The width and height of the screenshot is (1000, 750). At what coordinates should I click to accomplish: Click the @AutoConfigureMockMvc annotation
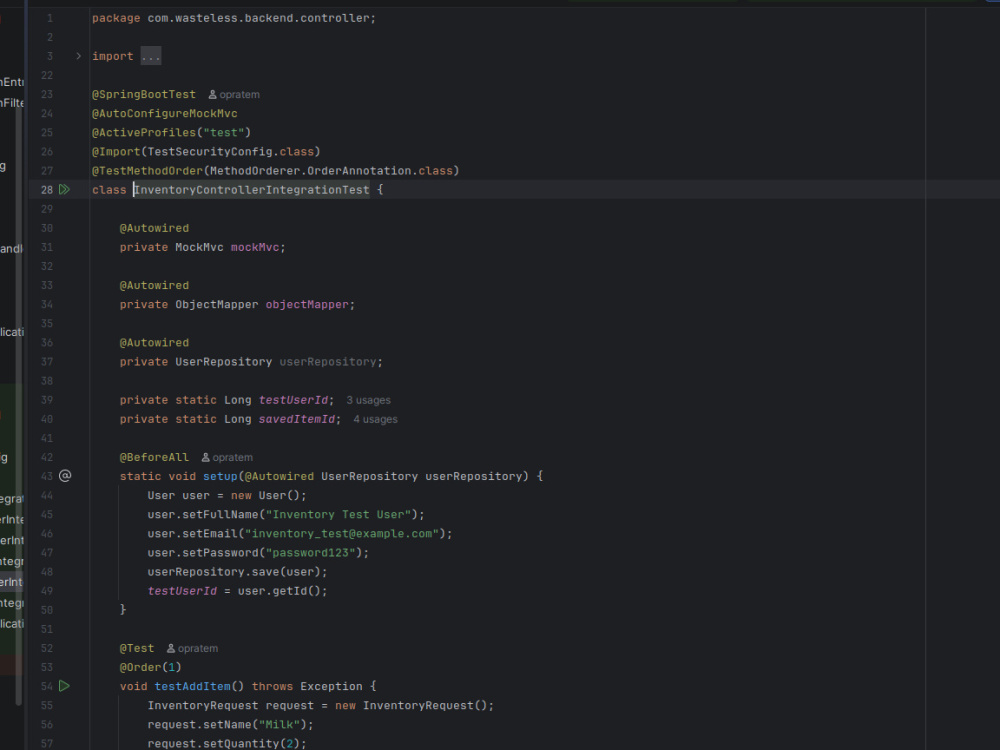(165, 114)
